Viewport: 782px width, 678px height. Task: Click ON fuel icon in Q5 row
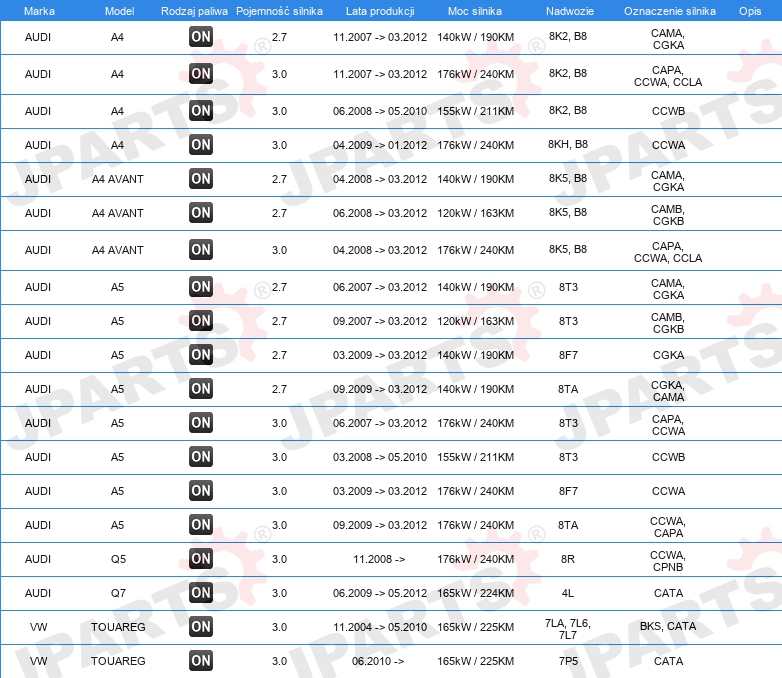201,558
